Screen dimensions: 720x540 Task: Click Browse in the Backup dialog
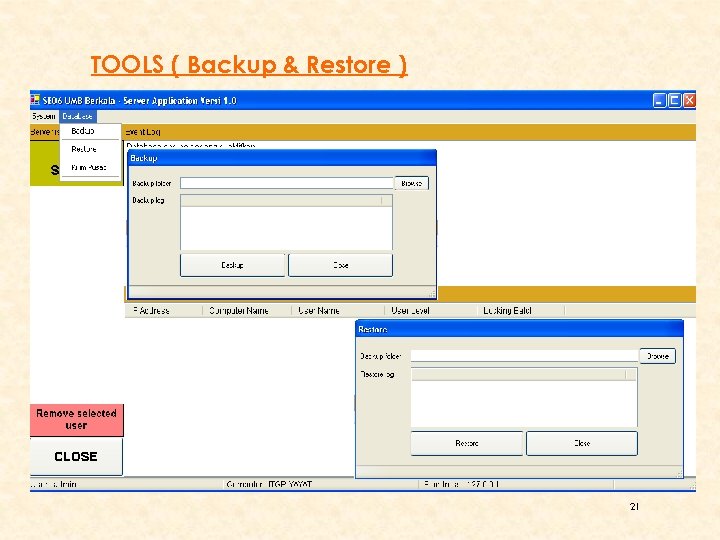pos(411,183)
